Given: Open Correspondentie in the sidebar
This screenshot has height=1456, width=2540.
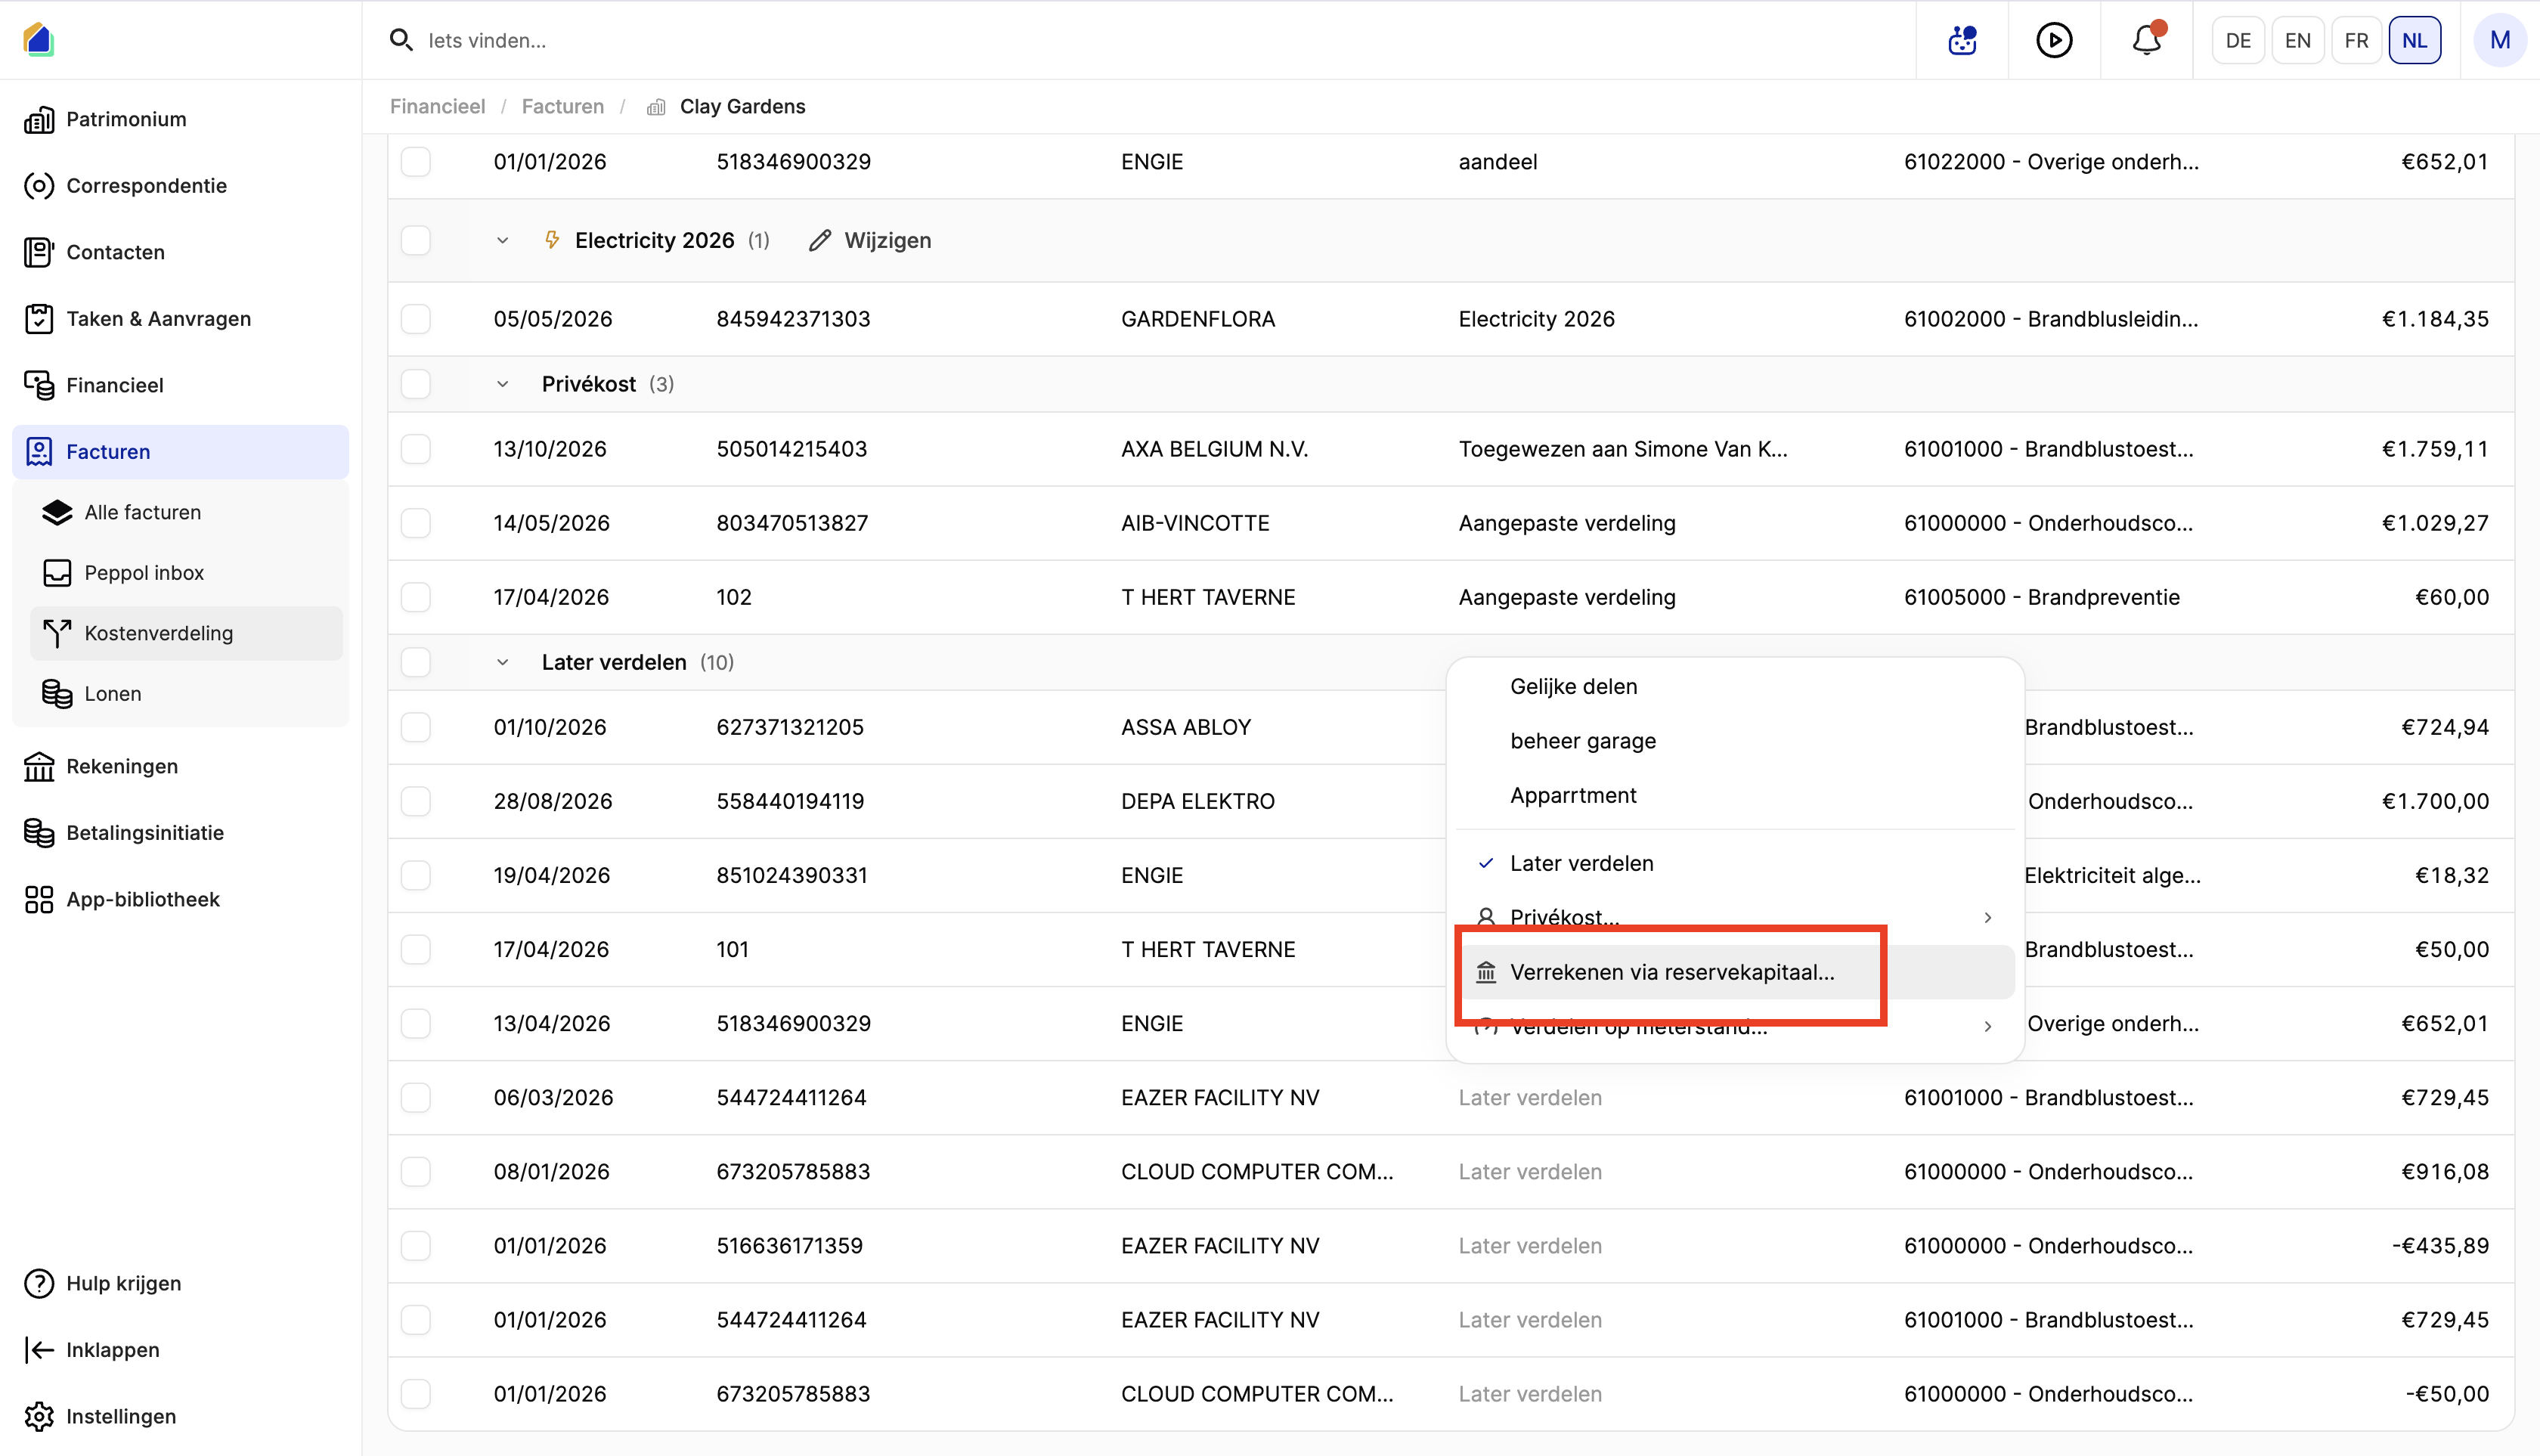Looking at the screenshot, I should click(x=180, y=186).
